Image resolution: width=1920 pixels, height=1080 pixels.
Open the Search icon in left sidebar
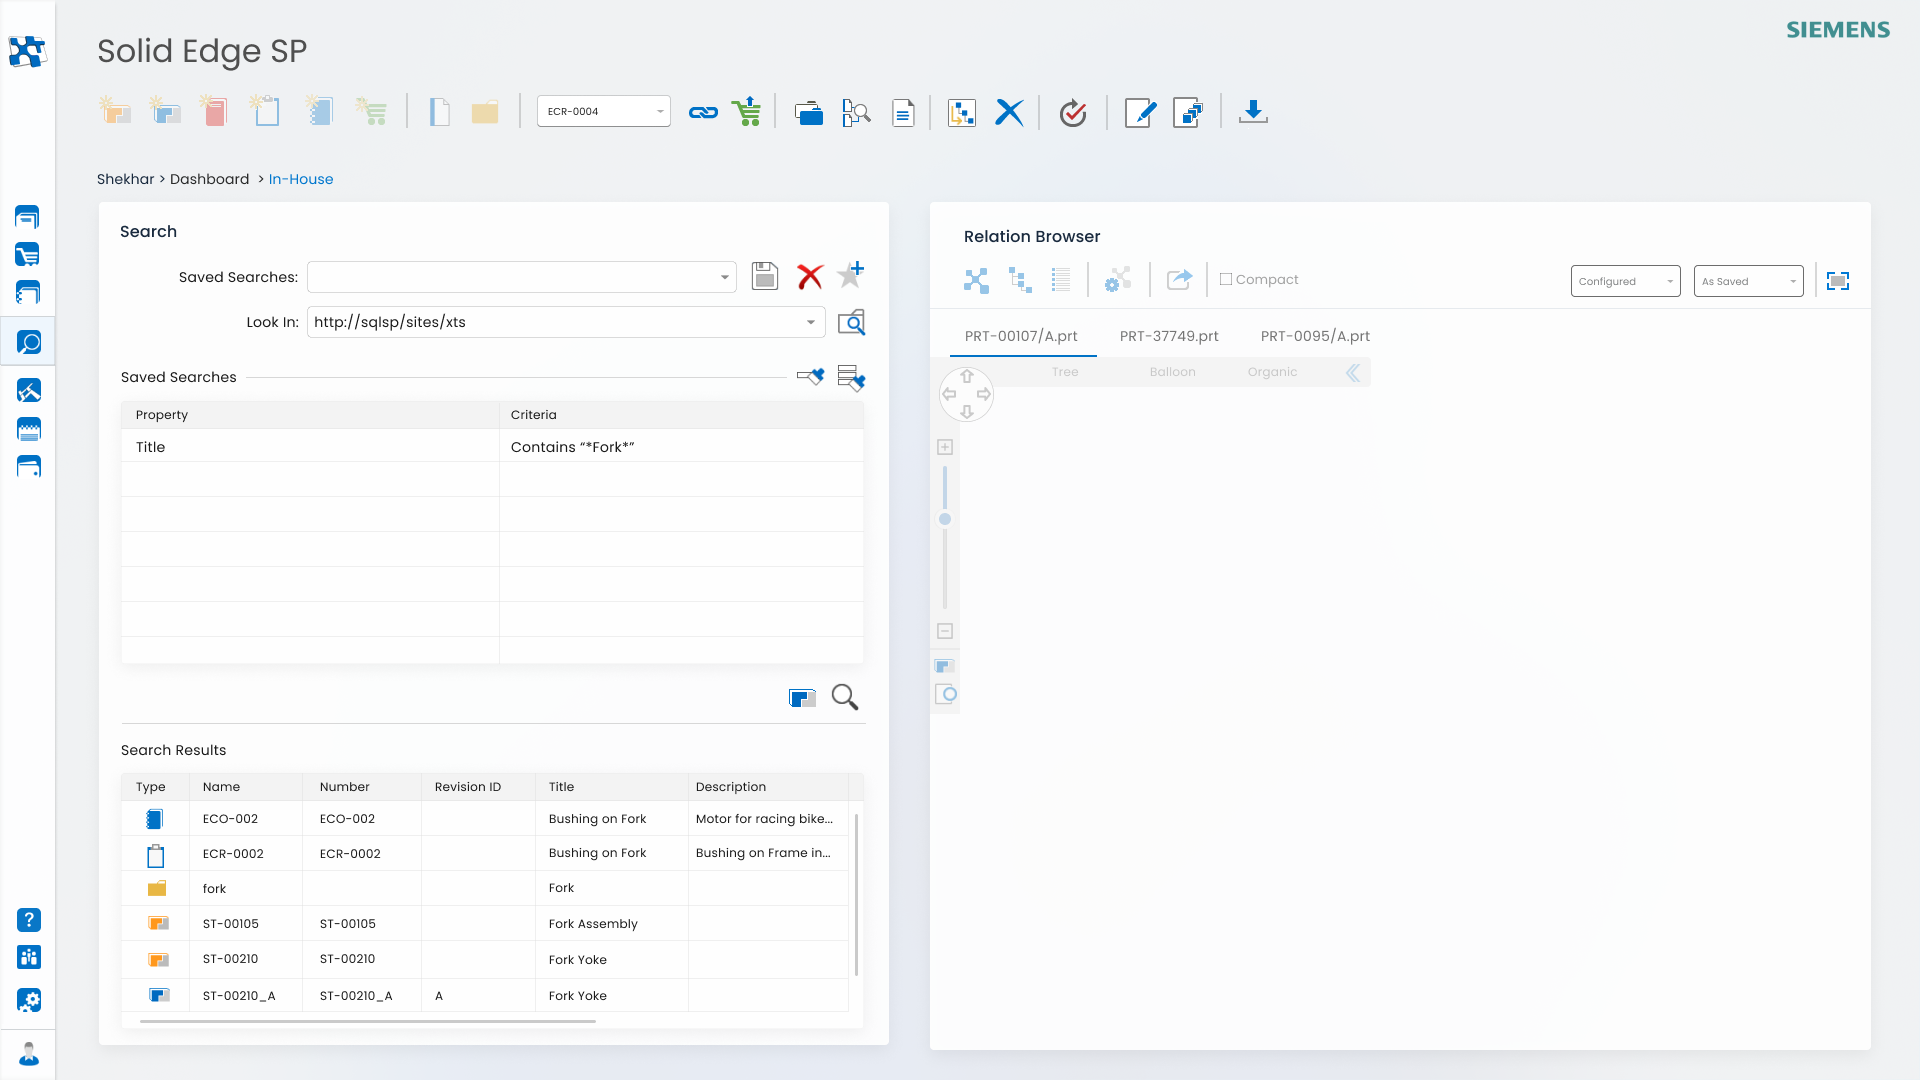pos(29,343)
